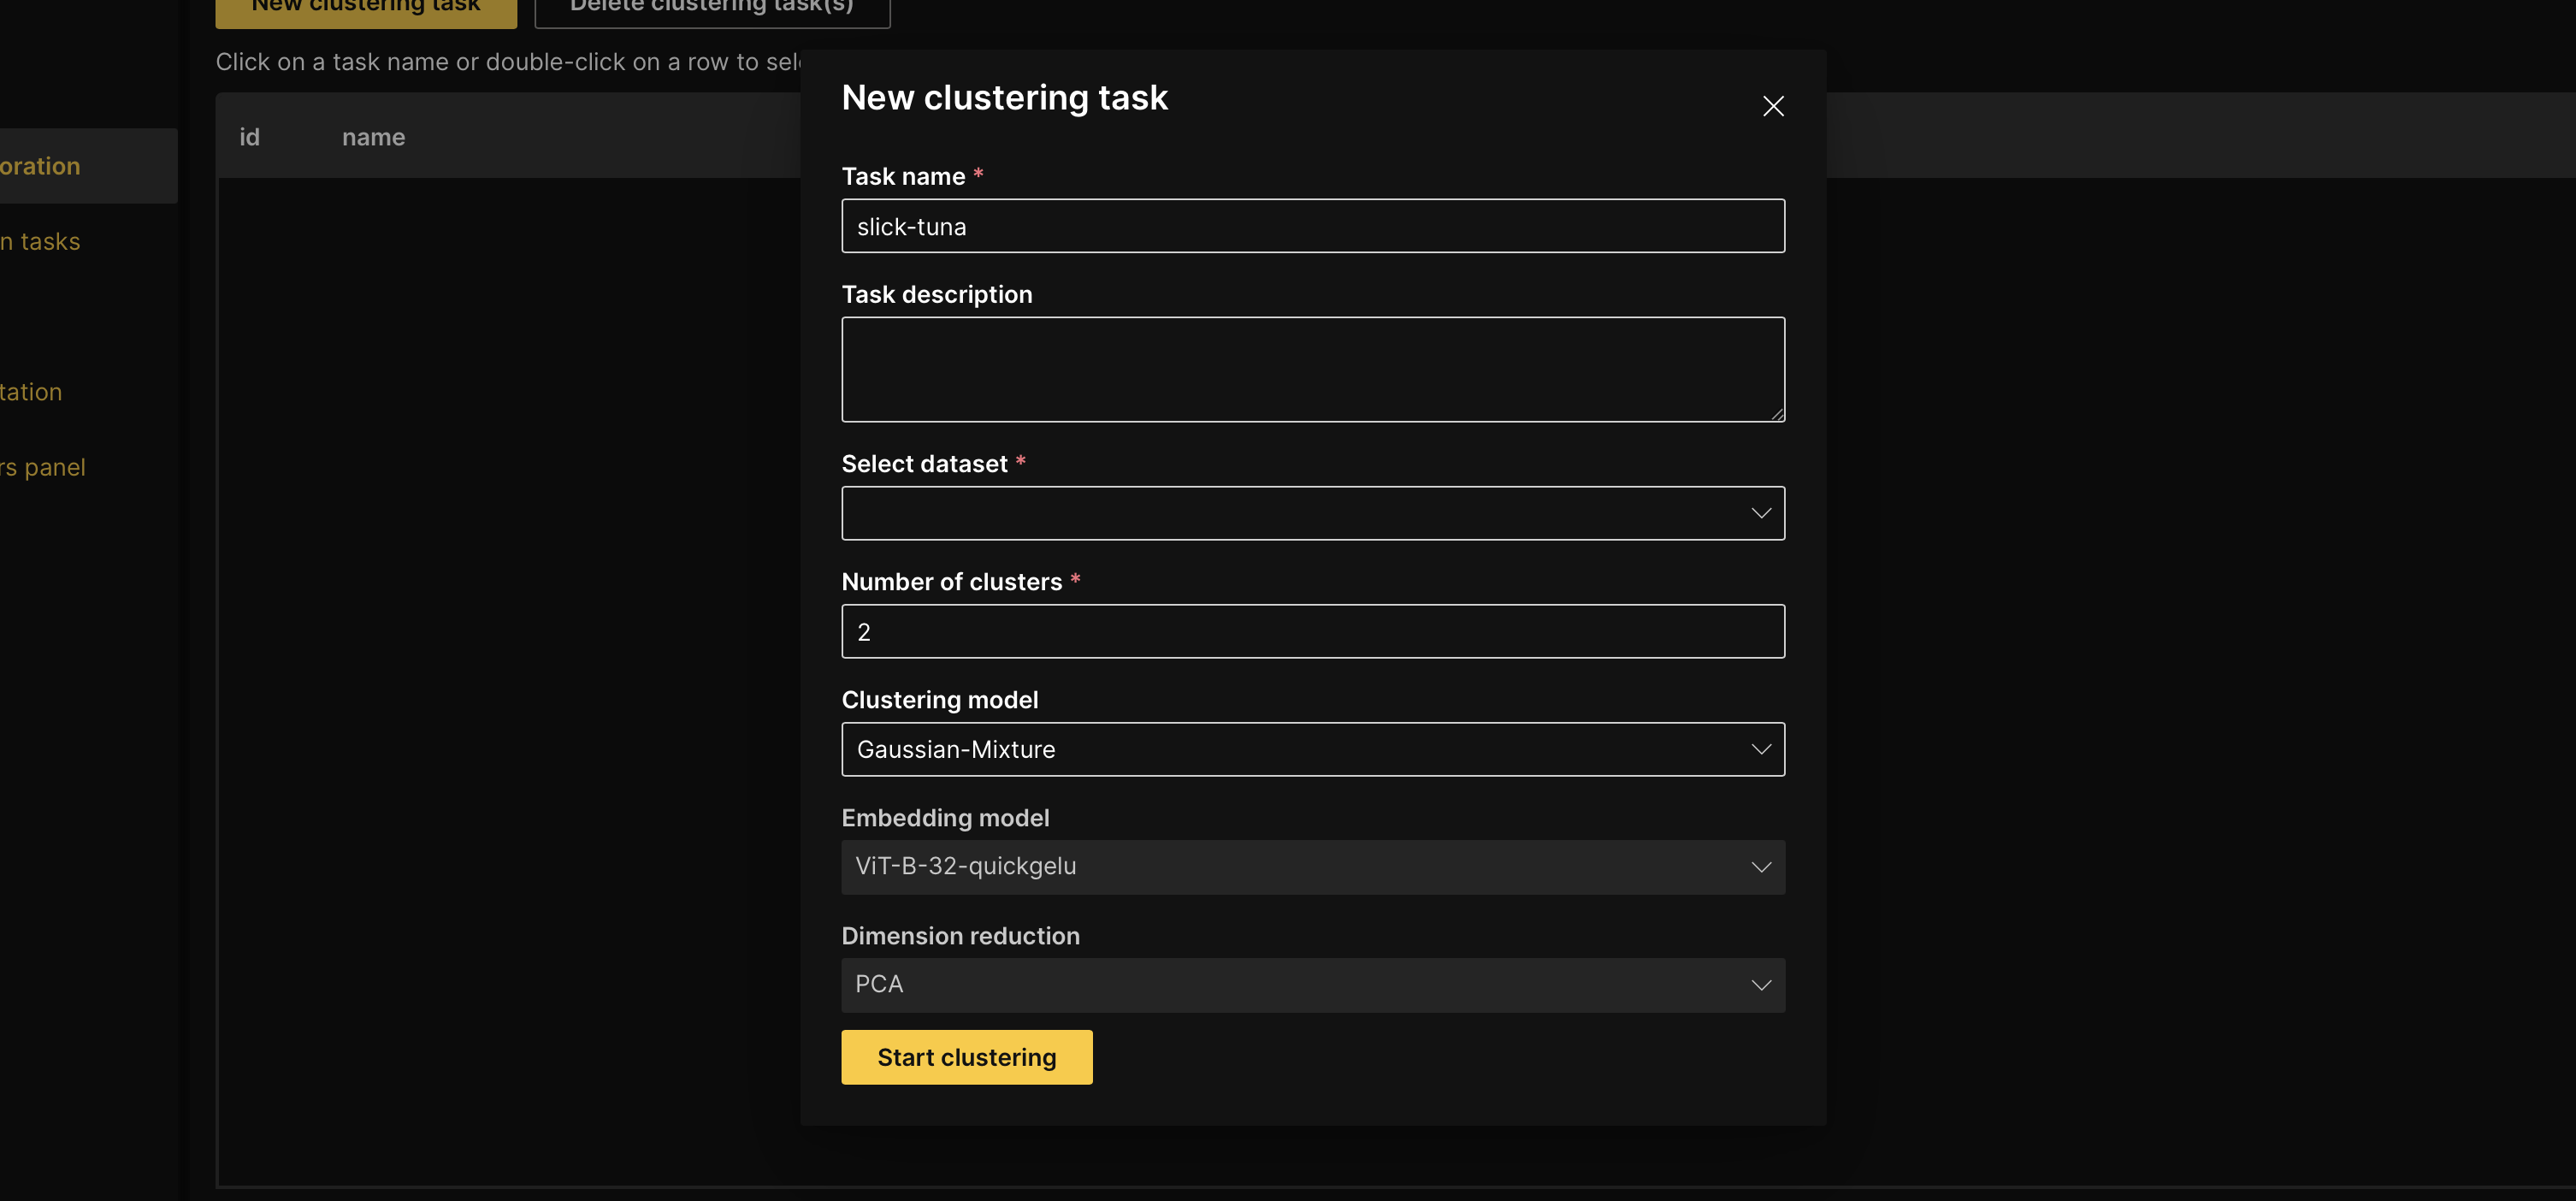The width and height of the screenshot is (2576, 1201).
Task: Close the New clustering task dialog
Action: [x=1773, y=106]
